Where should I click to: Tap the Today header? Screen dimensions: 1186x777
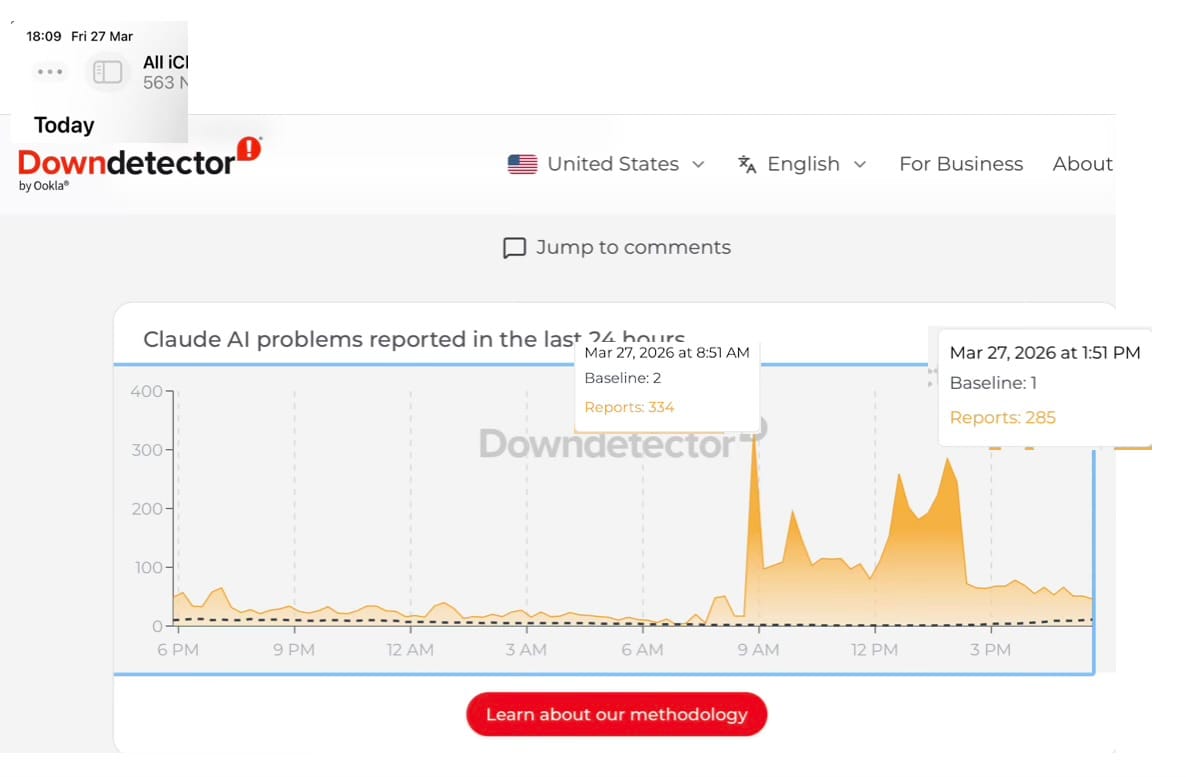[x=64, y=125]
